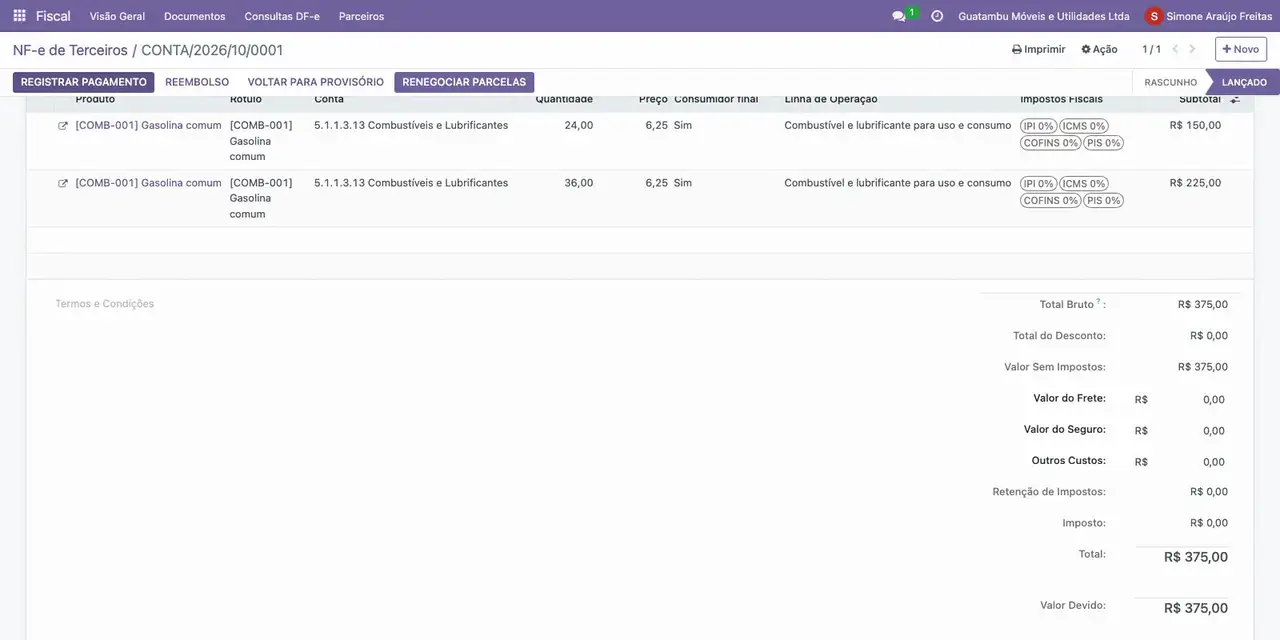The image size is (1280, 640).
Task: Click the Total R$ 375,00 value
Action: tap(1195, 557)
